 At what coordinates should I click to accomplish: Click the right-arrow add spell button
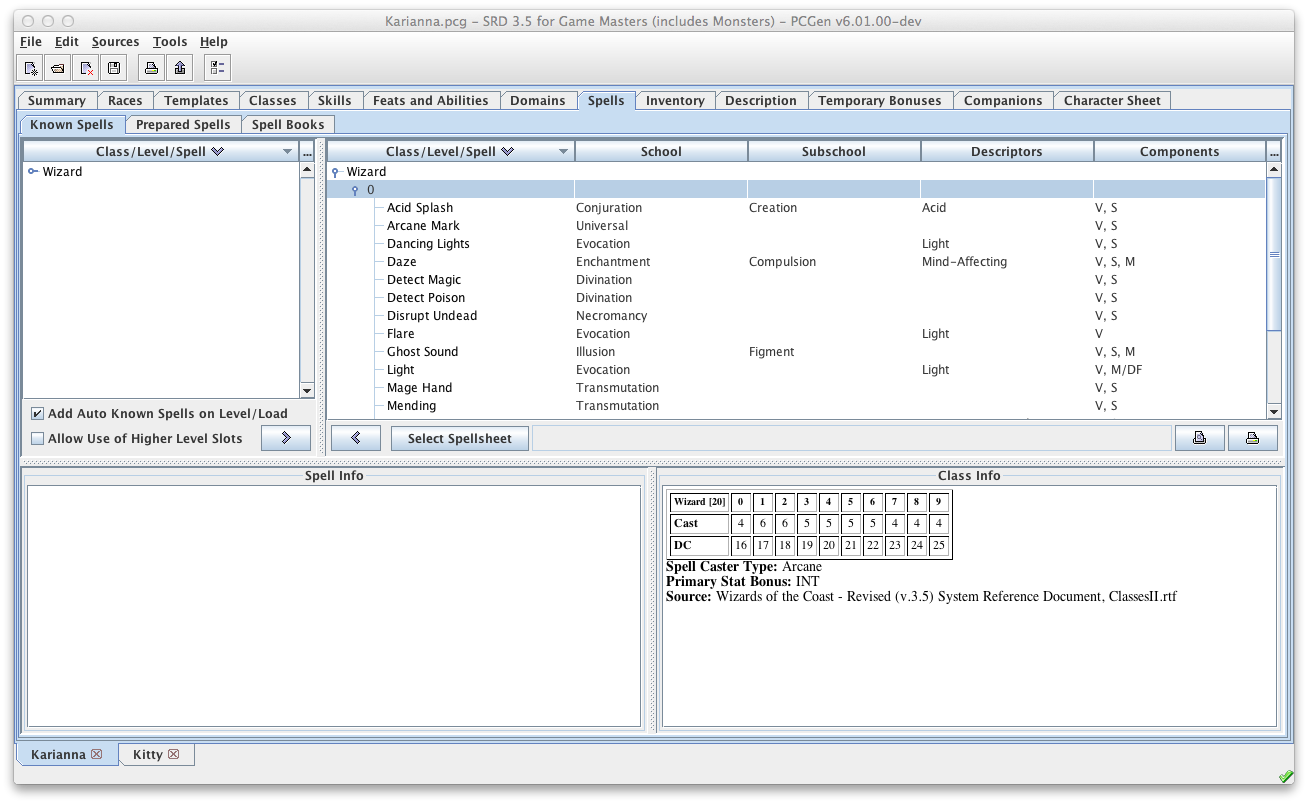[286, 438]
